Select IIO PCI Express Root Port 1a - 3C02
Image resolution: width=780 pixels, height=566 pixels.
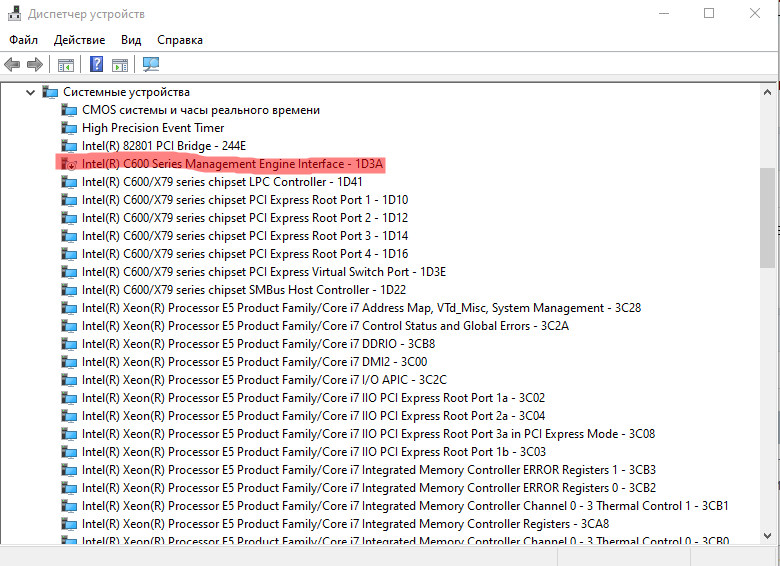click(x=313, y=398)
